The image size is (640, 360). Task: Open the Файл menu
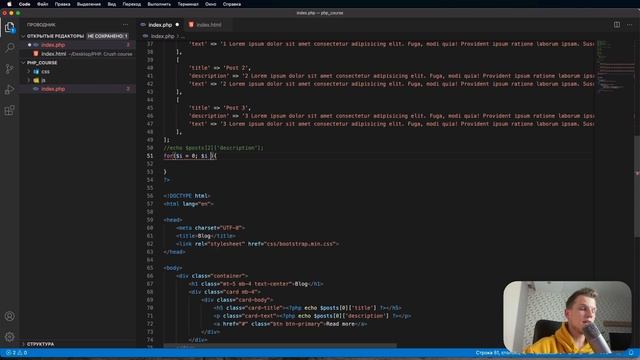pos(42,4)
